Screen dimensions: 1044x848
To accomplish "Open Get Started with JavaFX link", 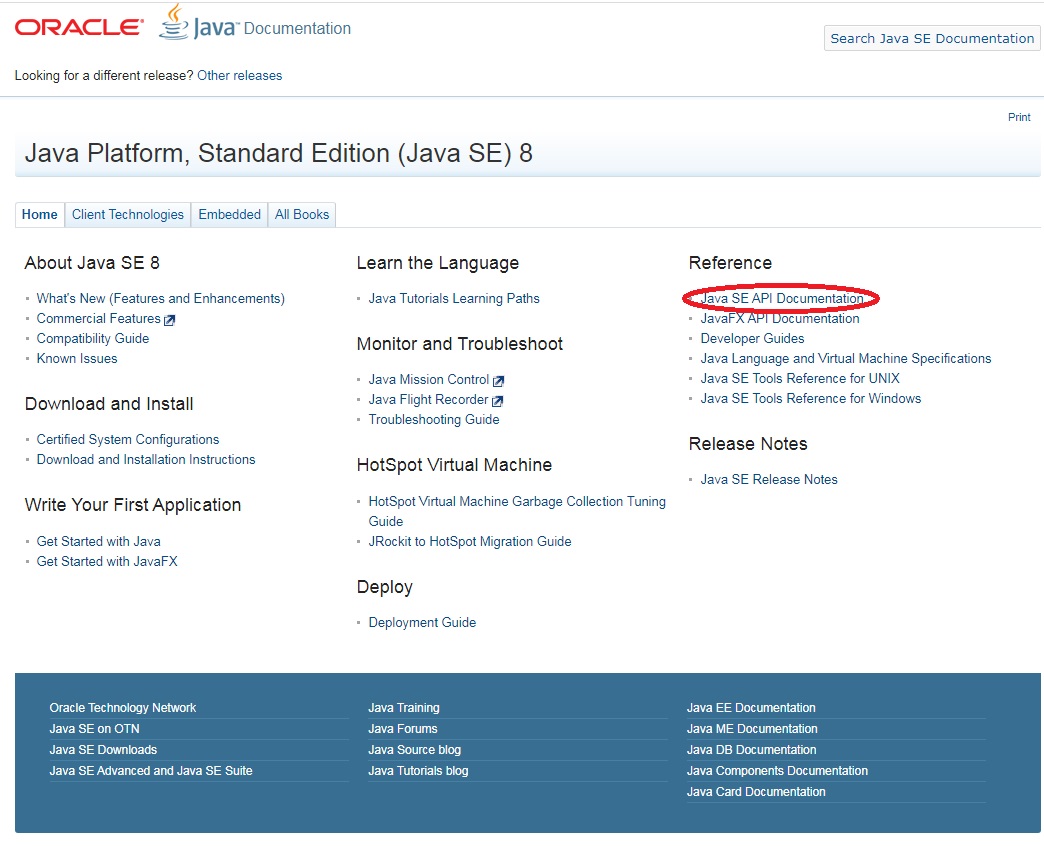I will click(x=107, y=562).
